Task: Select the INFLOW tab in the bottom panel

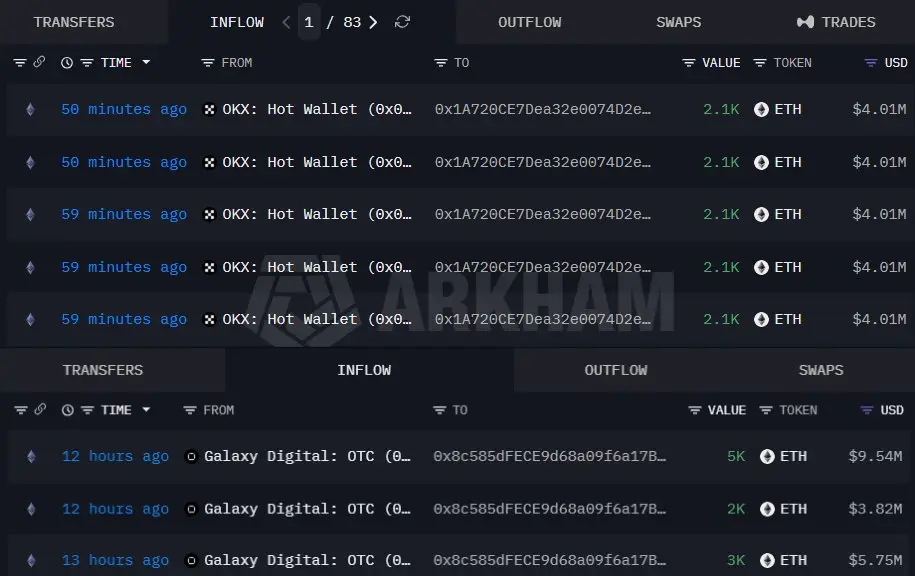Action: [x=364, y=370]
